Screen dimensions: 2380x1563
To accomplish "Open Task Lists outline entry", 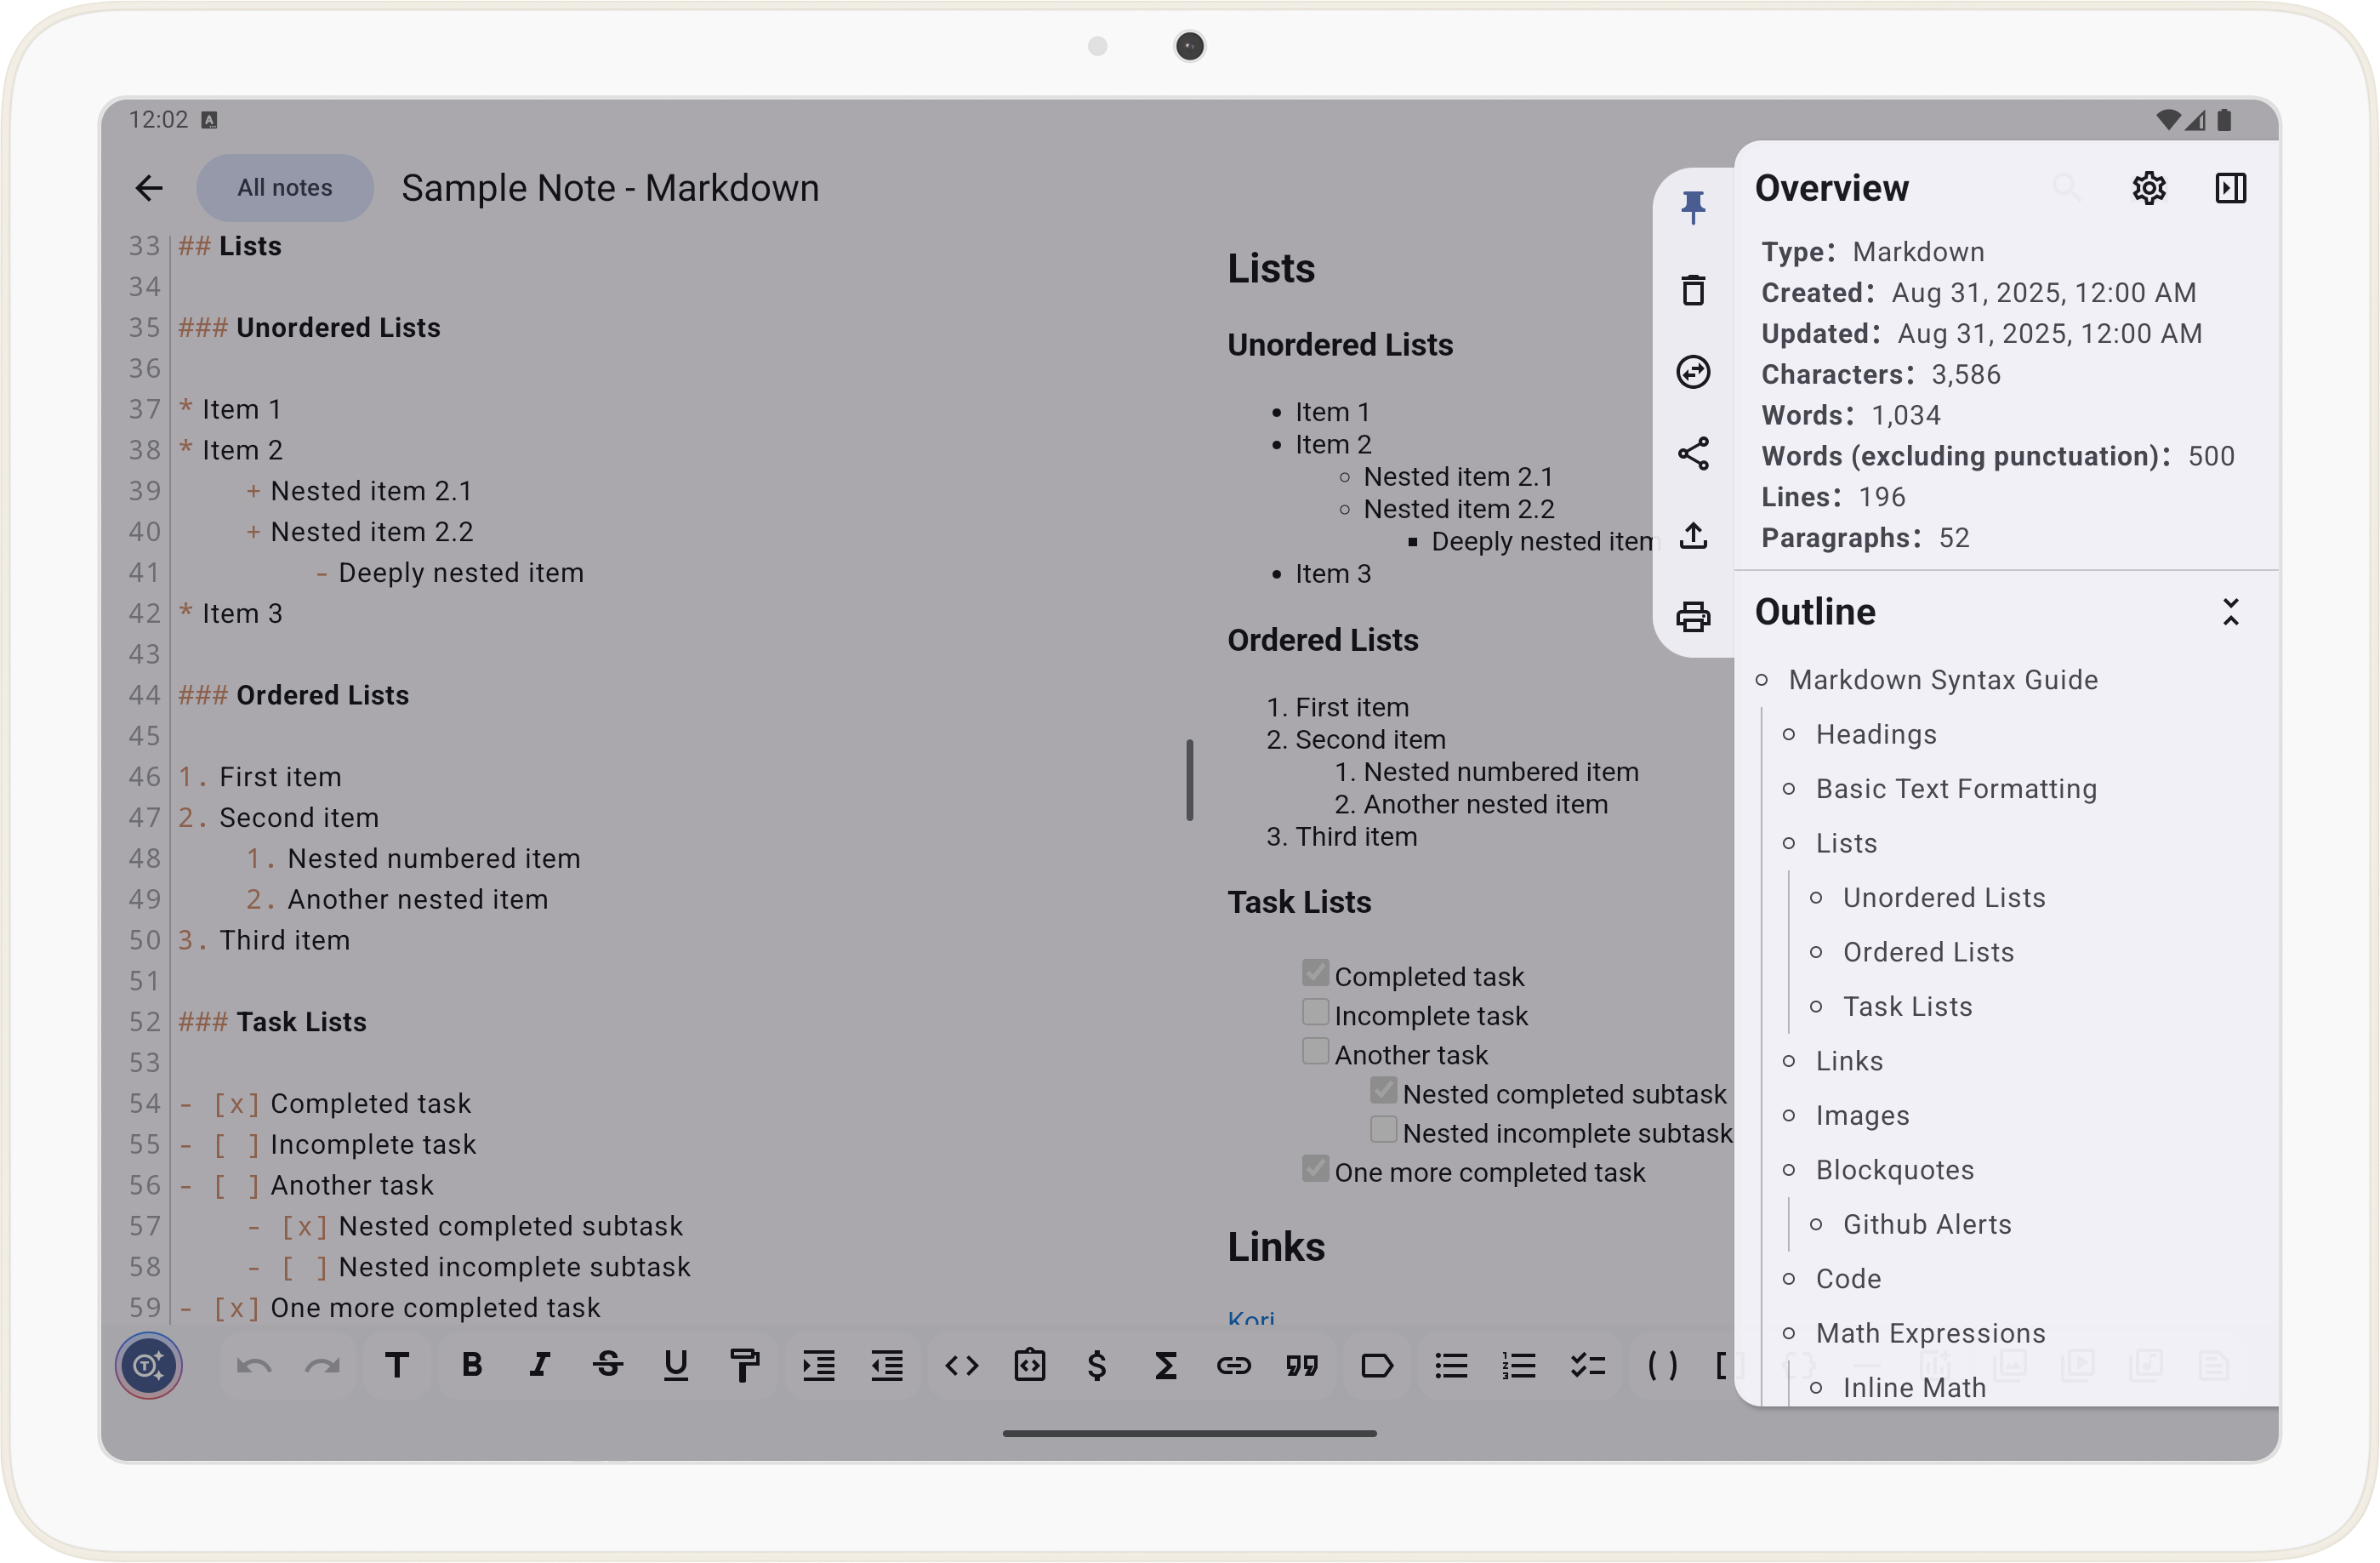I will click(1907, 1007).
